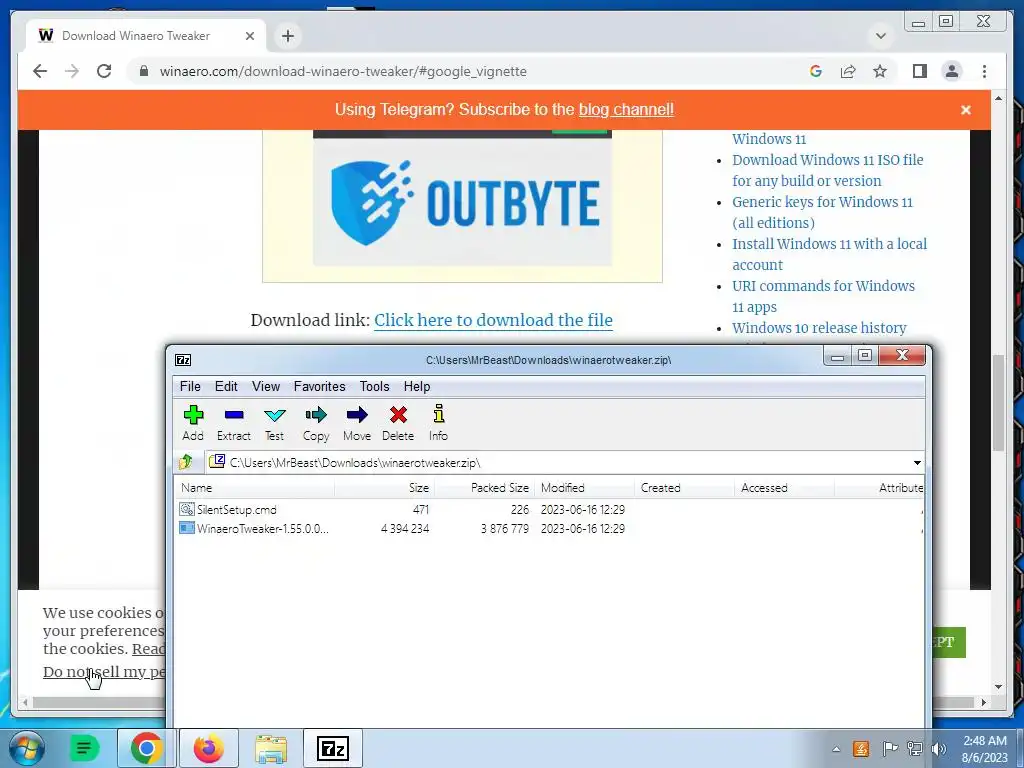
Task: Expand the 7-Zip address path dropdown
Action: point(917,462)
